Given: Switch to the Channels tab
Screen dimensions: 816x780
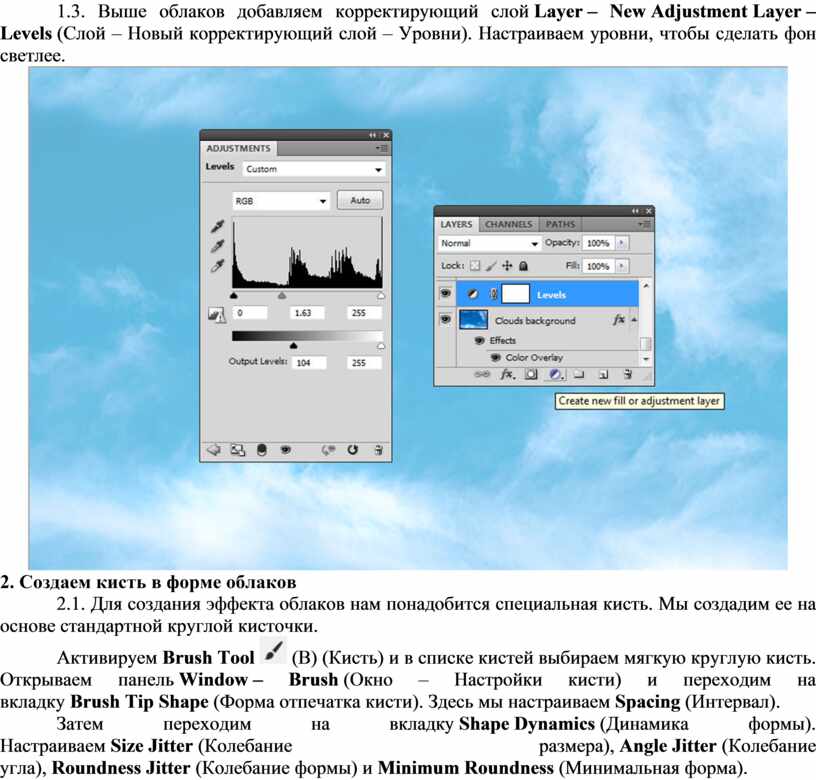Looking at the screenshot, I should (x=508, y=224).
